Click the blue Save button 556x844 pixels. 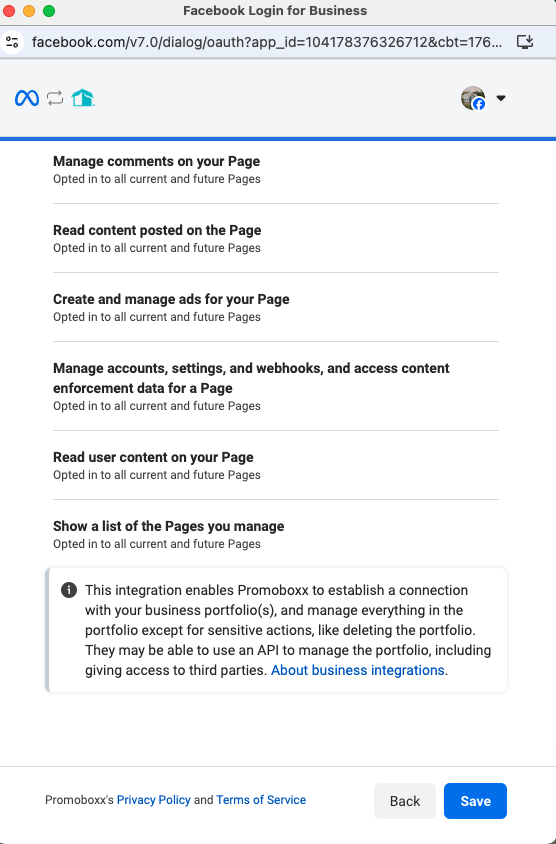[x=475, y=801]
